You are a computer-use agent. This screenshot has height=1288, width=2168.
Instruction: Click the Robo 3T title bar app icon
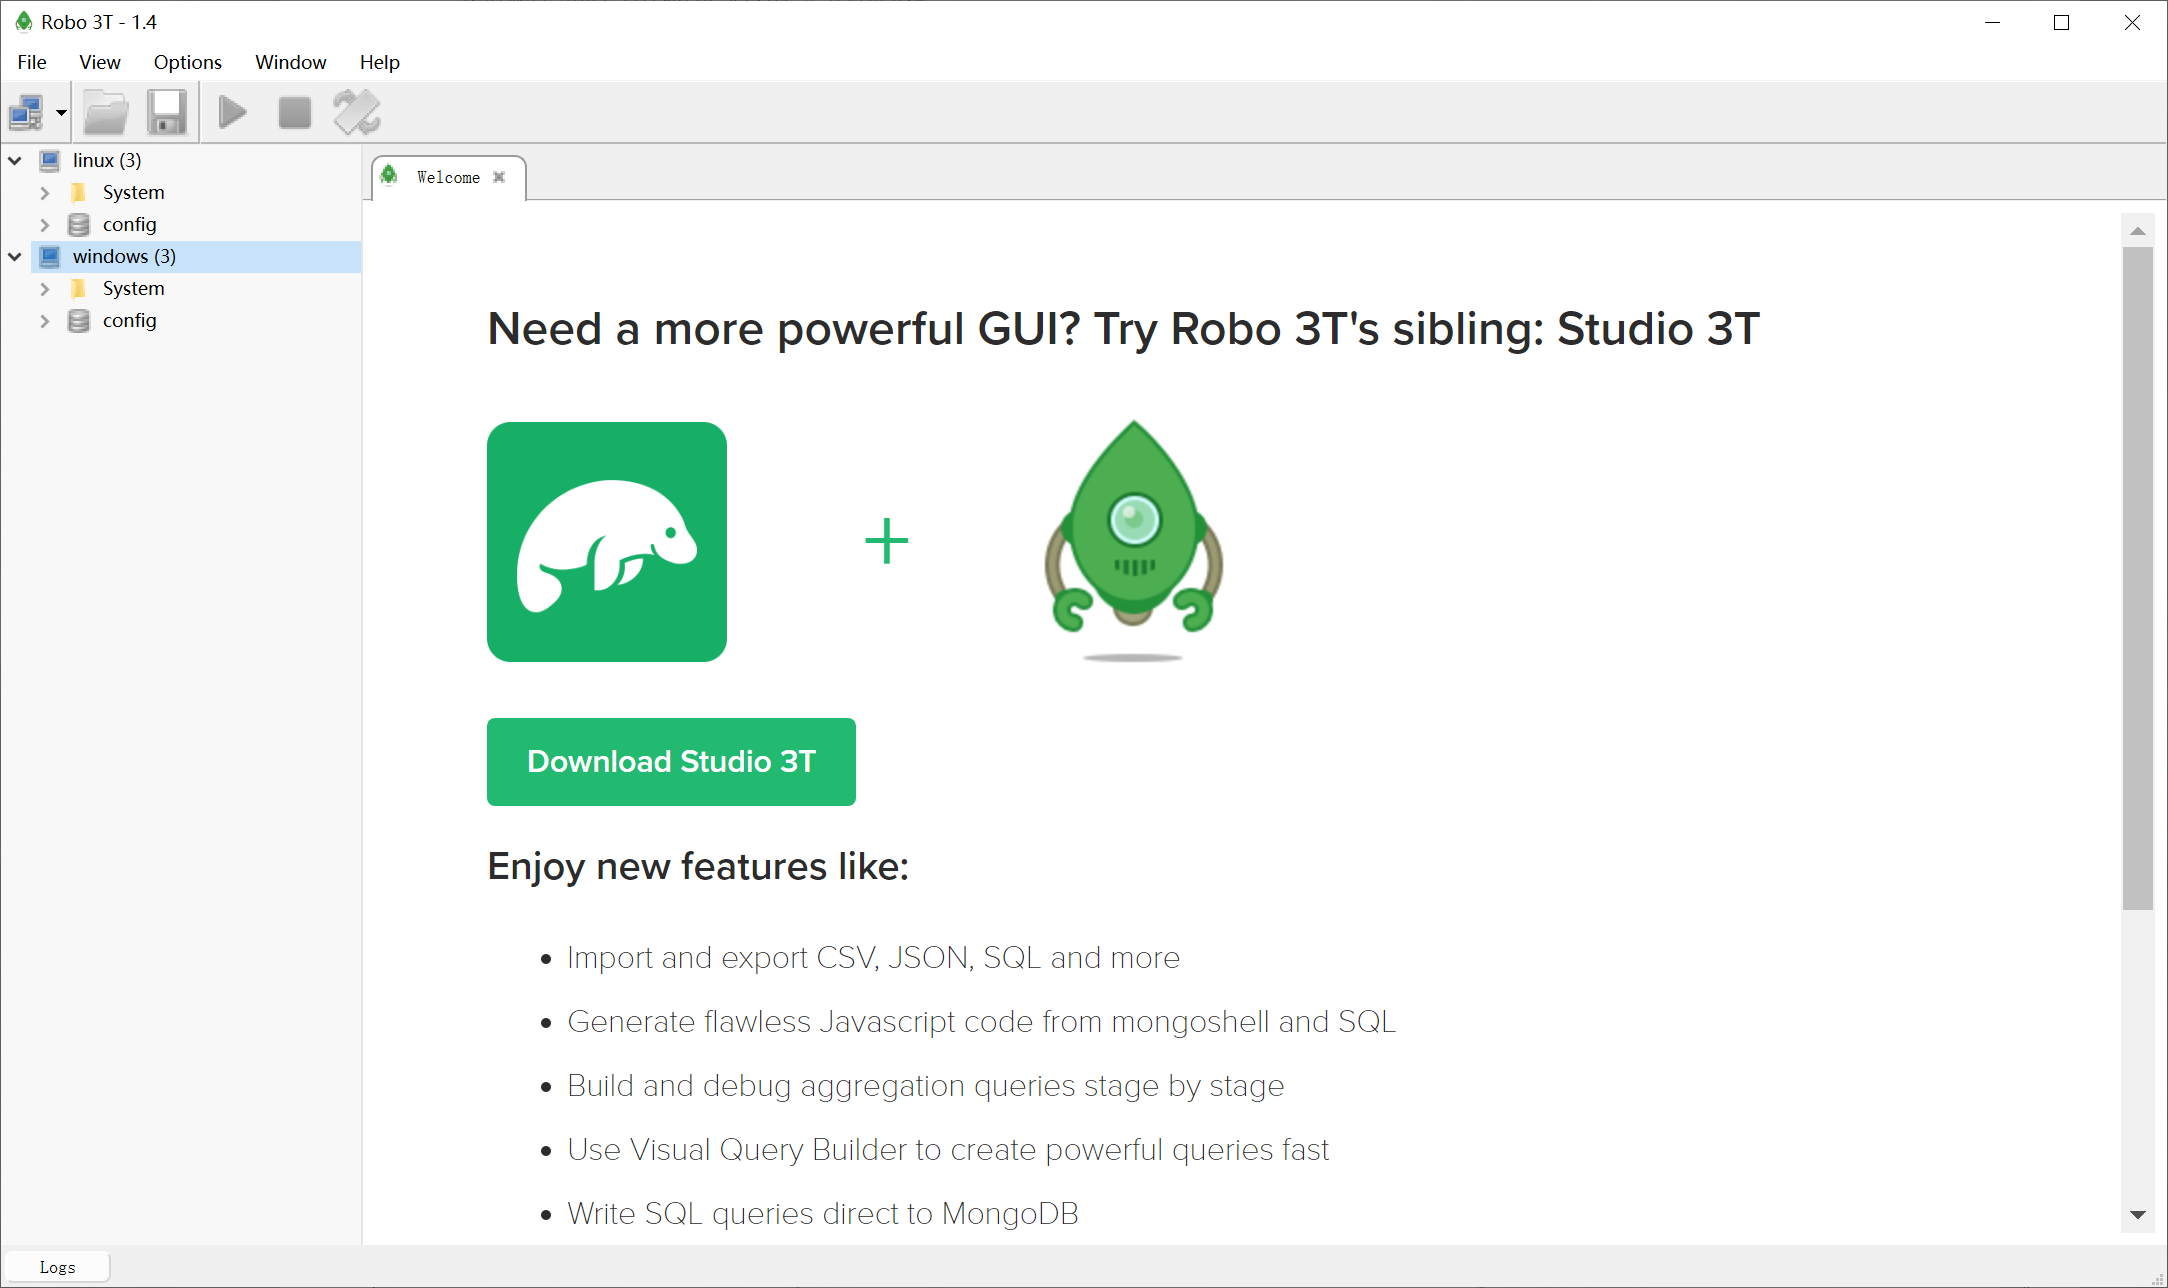pyautogui.click(x=24, y=22)
